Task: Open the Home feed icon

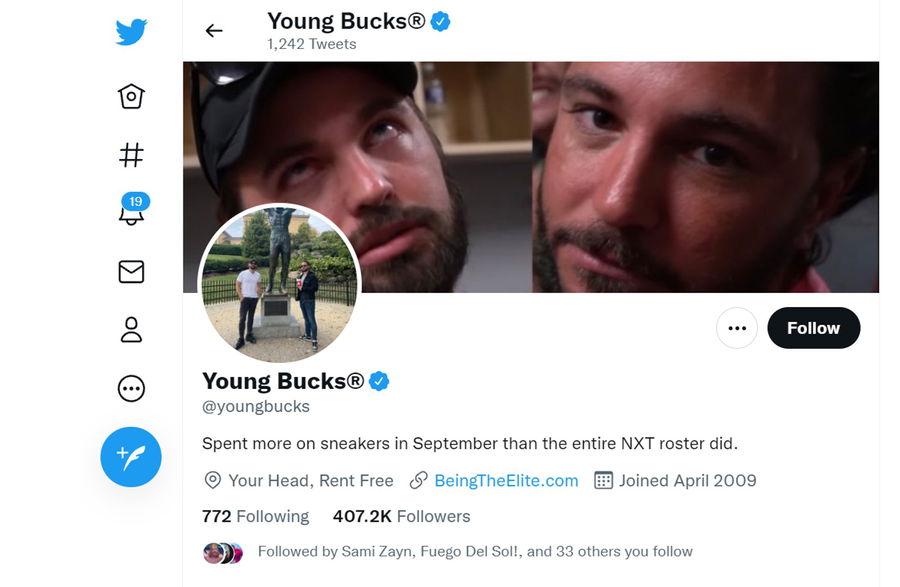Action: click(x=131, y=96)
